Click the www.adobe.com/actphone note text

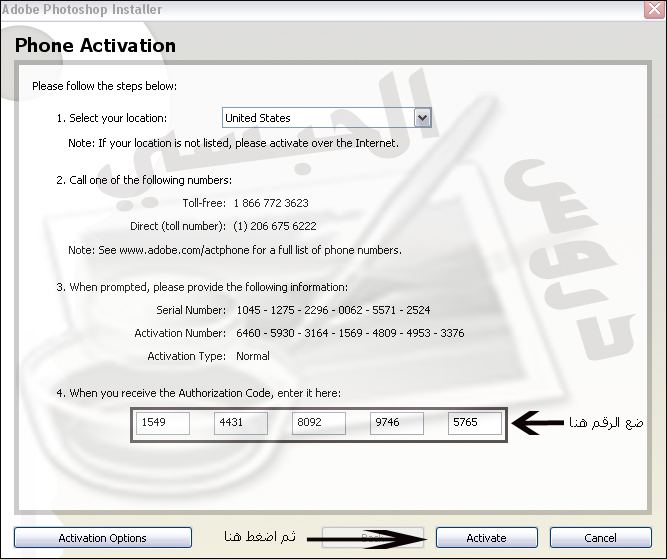pos(235,250)
